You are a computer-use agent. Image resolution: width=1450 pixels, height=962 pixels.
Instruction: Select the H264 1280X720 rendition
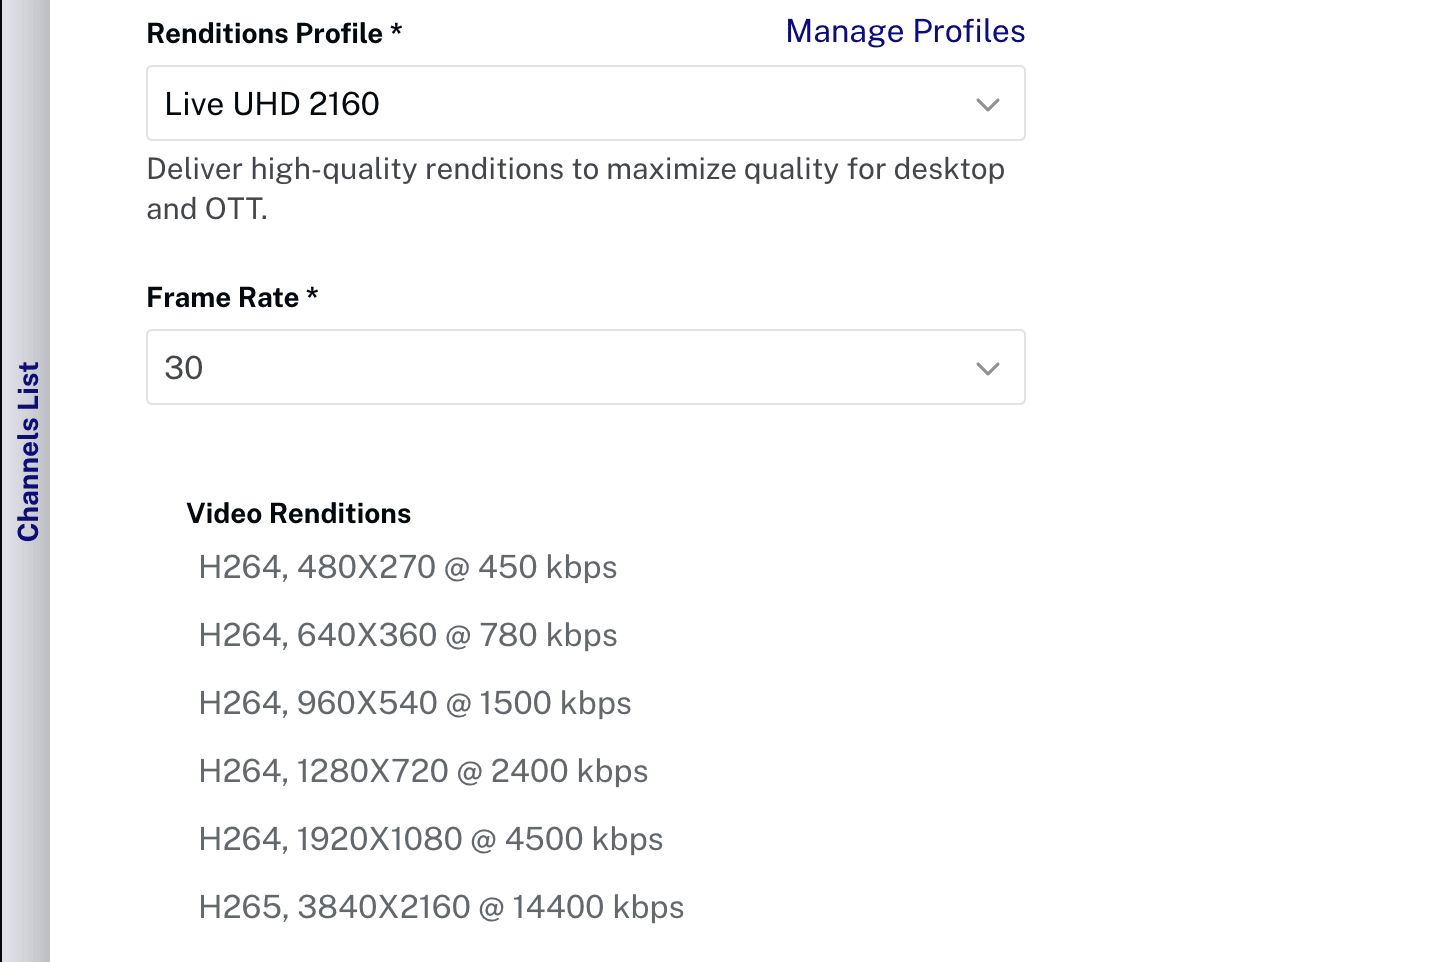(x=423, y=770)
